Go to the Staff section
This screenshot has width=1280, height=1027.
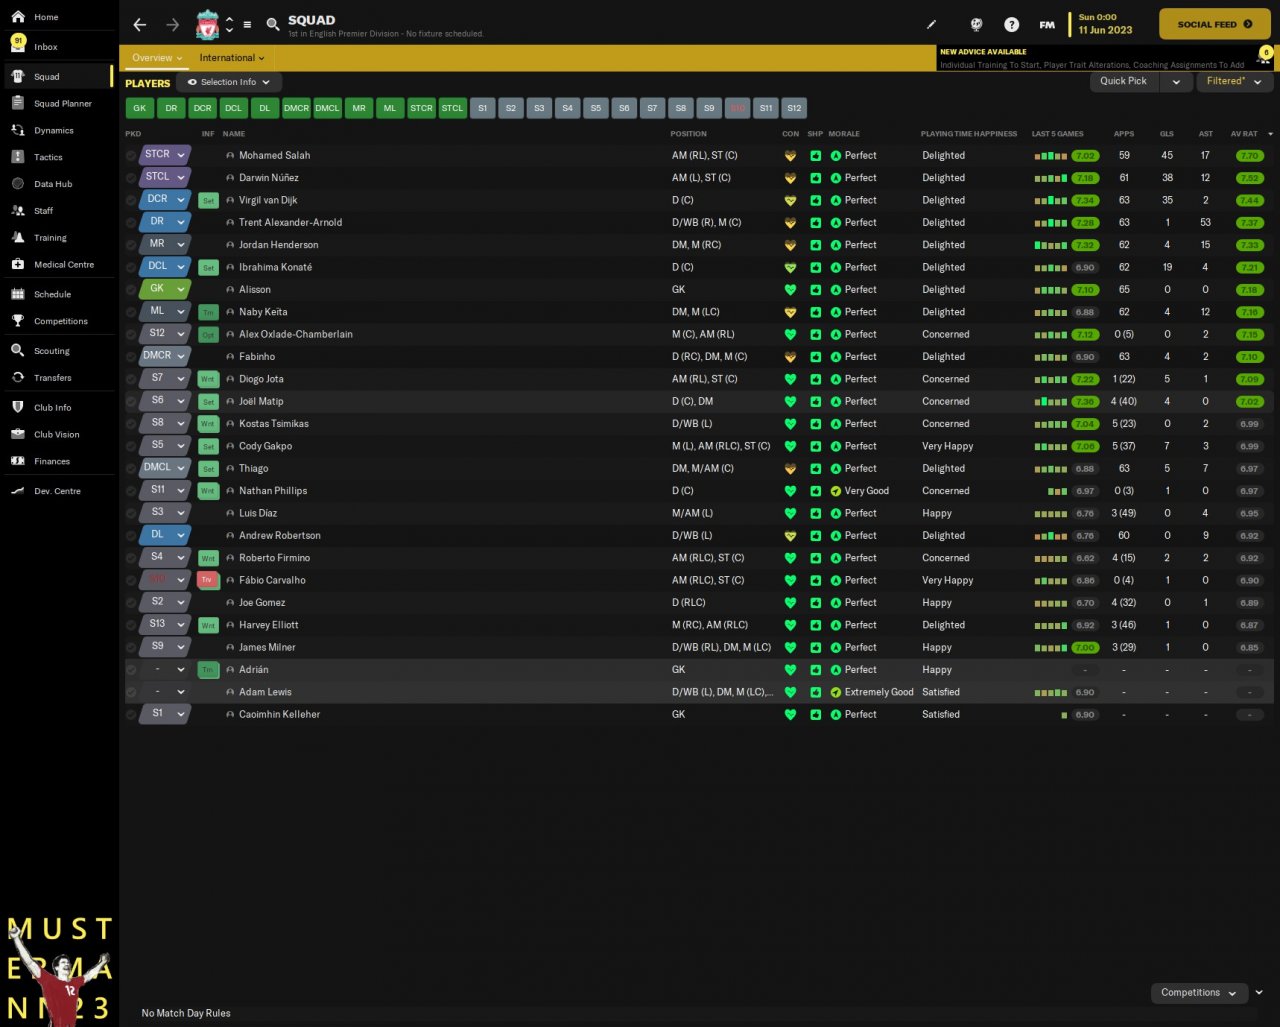(x=43, y=211)
